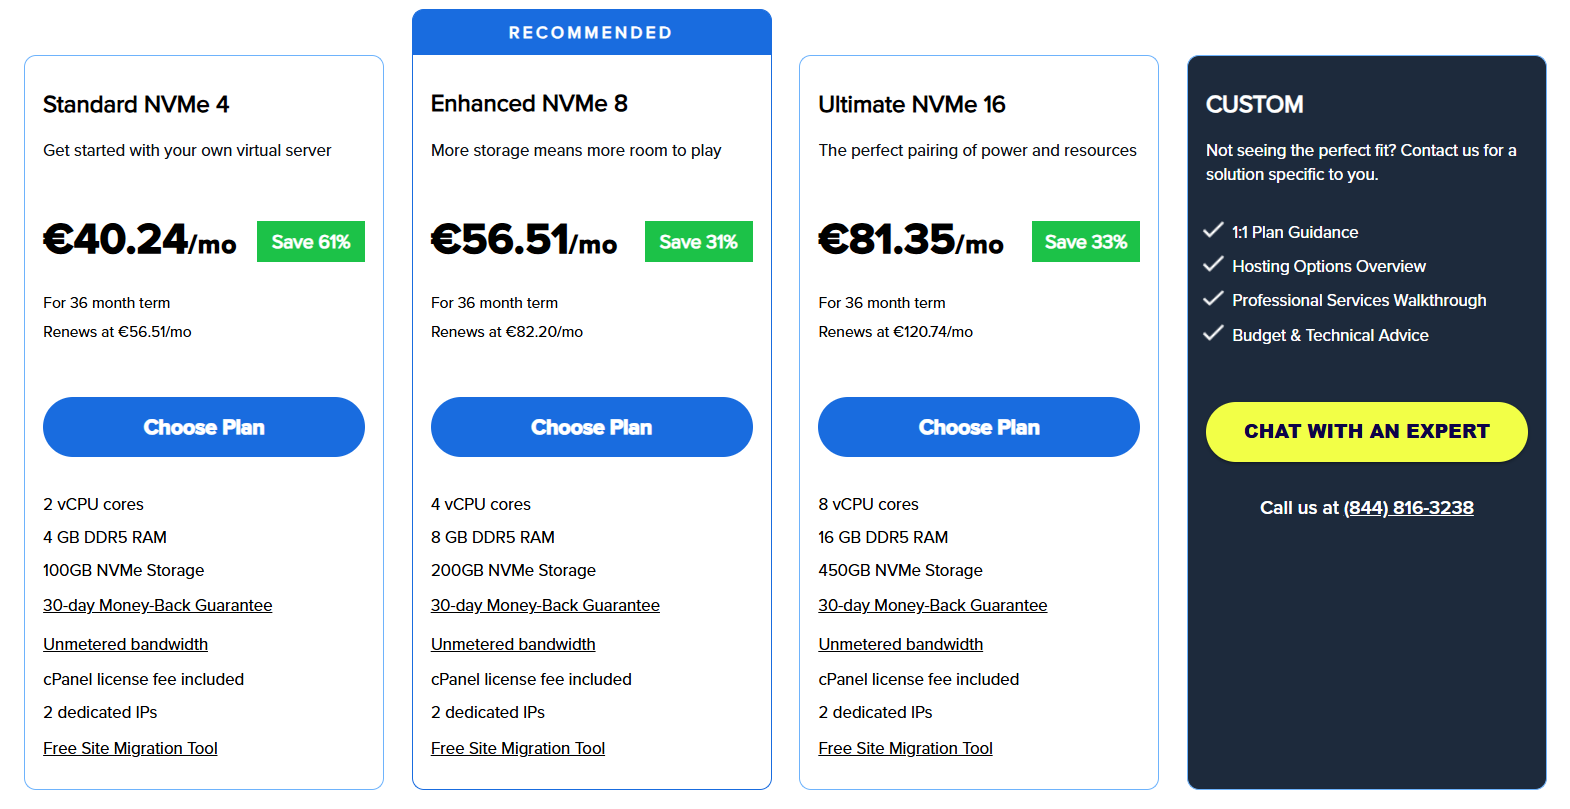Choose the Enhanced NVMe 8 plan

pyautogui.click(x=591, y=427)
